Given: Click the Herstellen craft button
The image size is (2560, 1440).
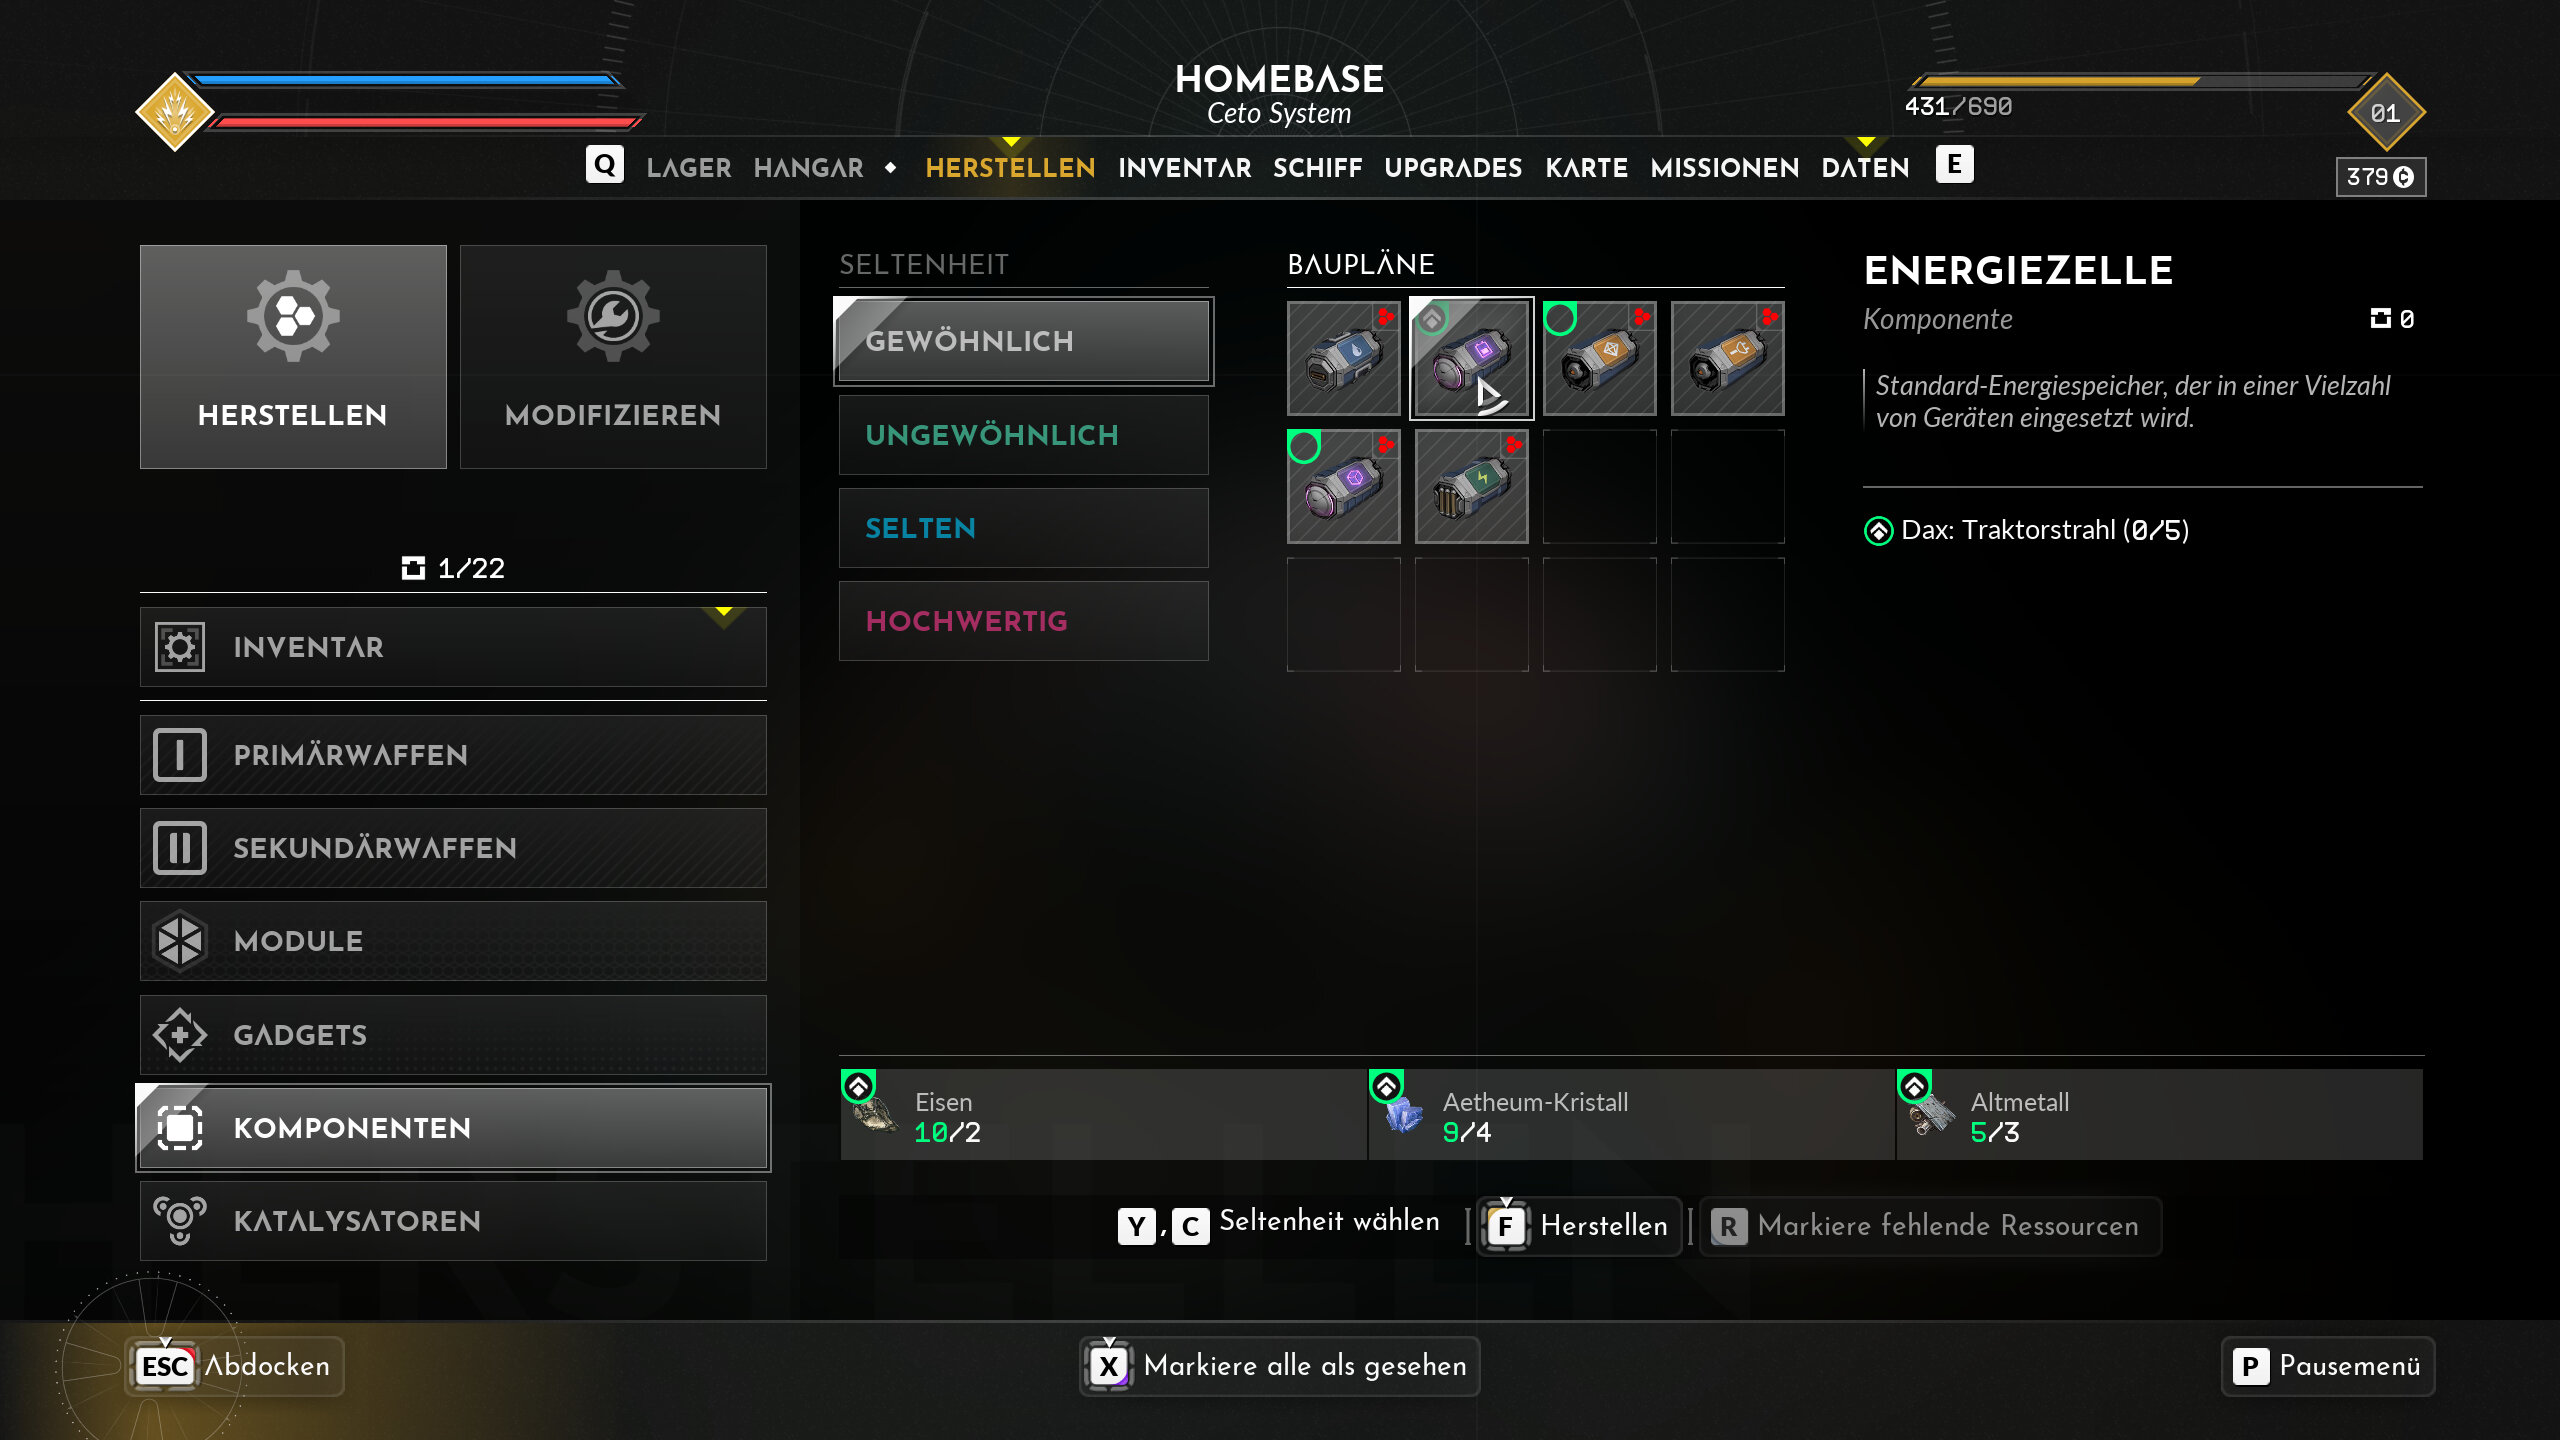Looking at the screenshot, I should point(1580,1226).
